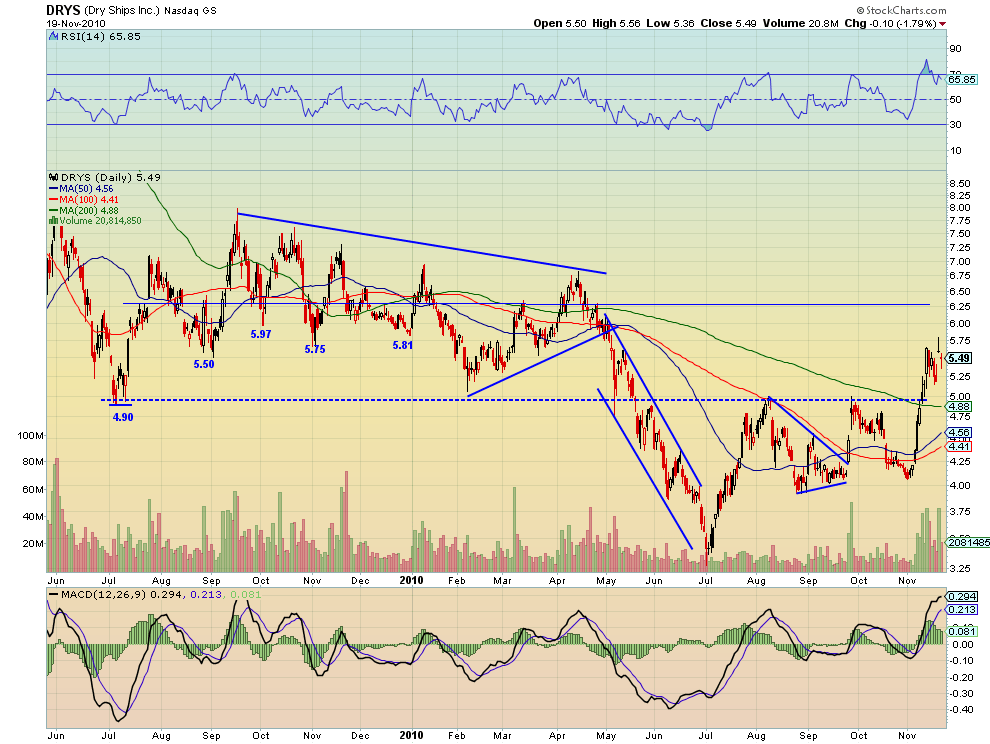Click the DRYS ticker symbol title
The height and width of the screenshot is (744, 990).
[63, 10]
